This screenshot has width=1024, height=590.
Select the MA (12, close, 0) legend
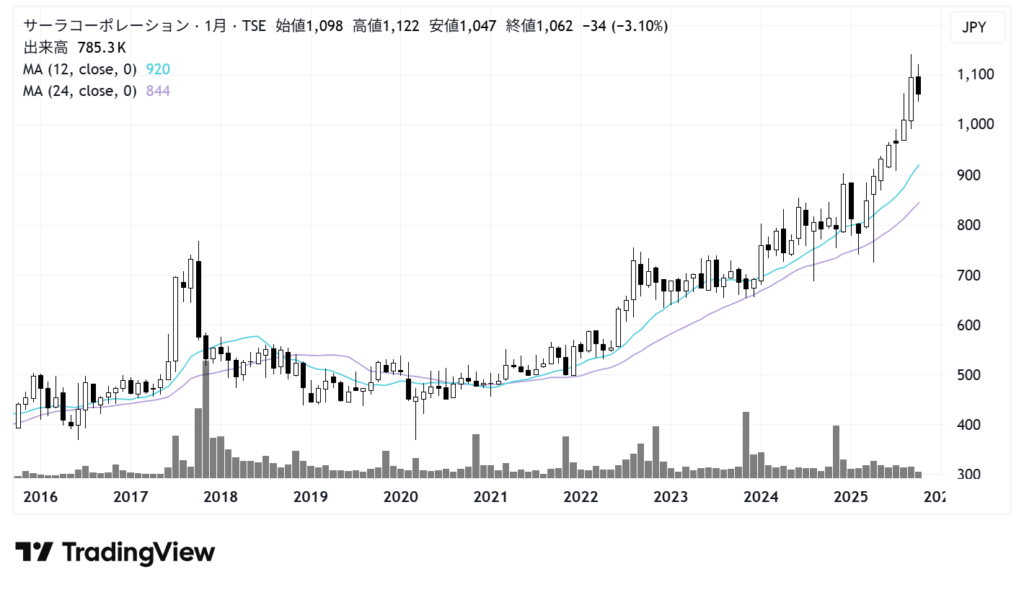(x=79, y=70)
